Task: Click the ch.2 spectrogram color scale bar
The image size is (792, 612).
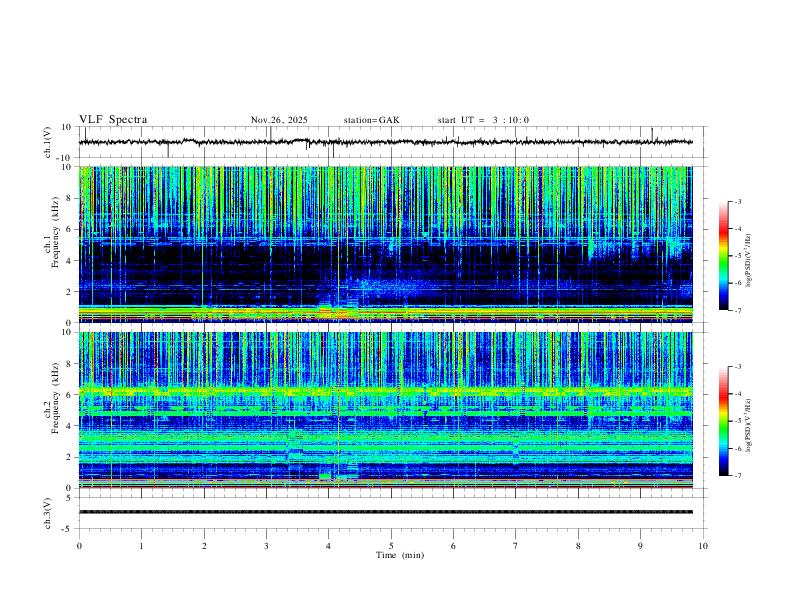Action: [723, 421]
